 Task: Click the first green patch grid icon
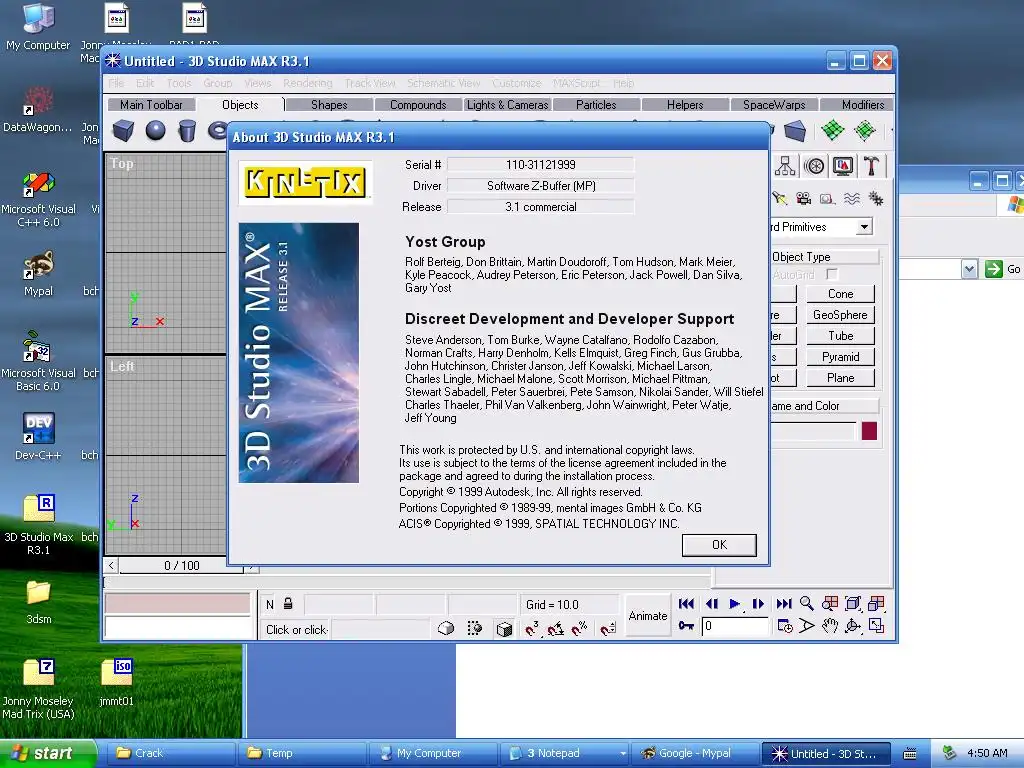[x=833, y=131]
